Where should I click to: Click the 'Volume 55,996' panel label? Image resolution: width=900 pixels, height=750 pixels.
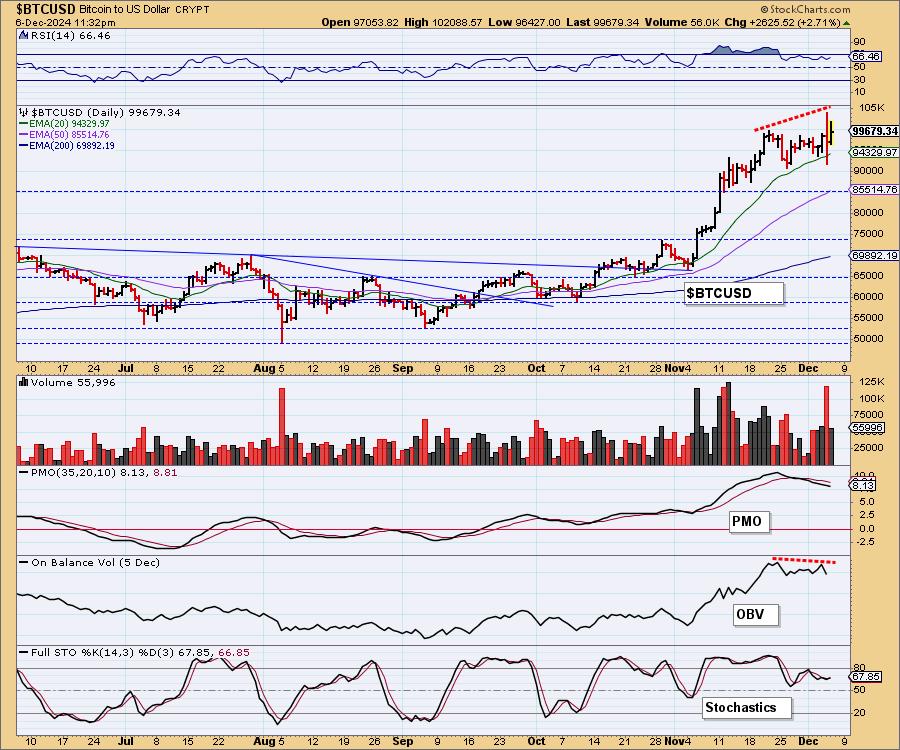[x=73, y=382]
